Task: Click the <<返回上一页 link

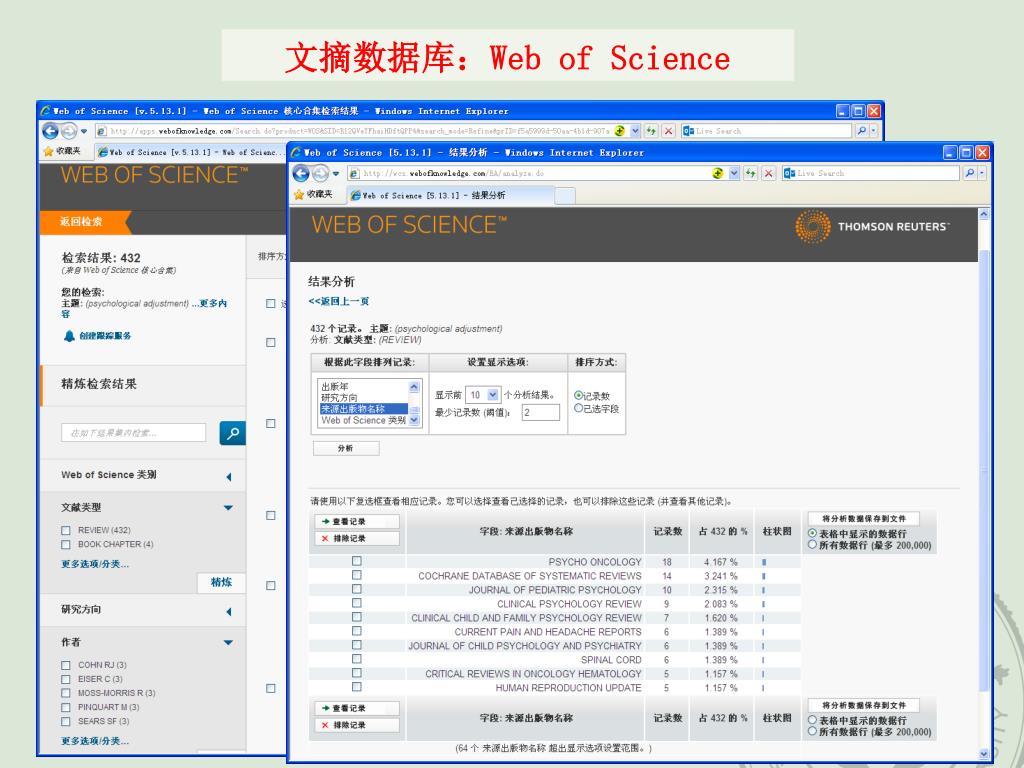Action: (339, 302)
